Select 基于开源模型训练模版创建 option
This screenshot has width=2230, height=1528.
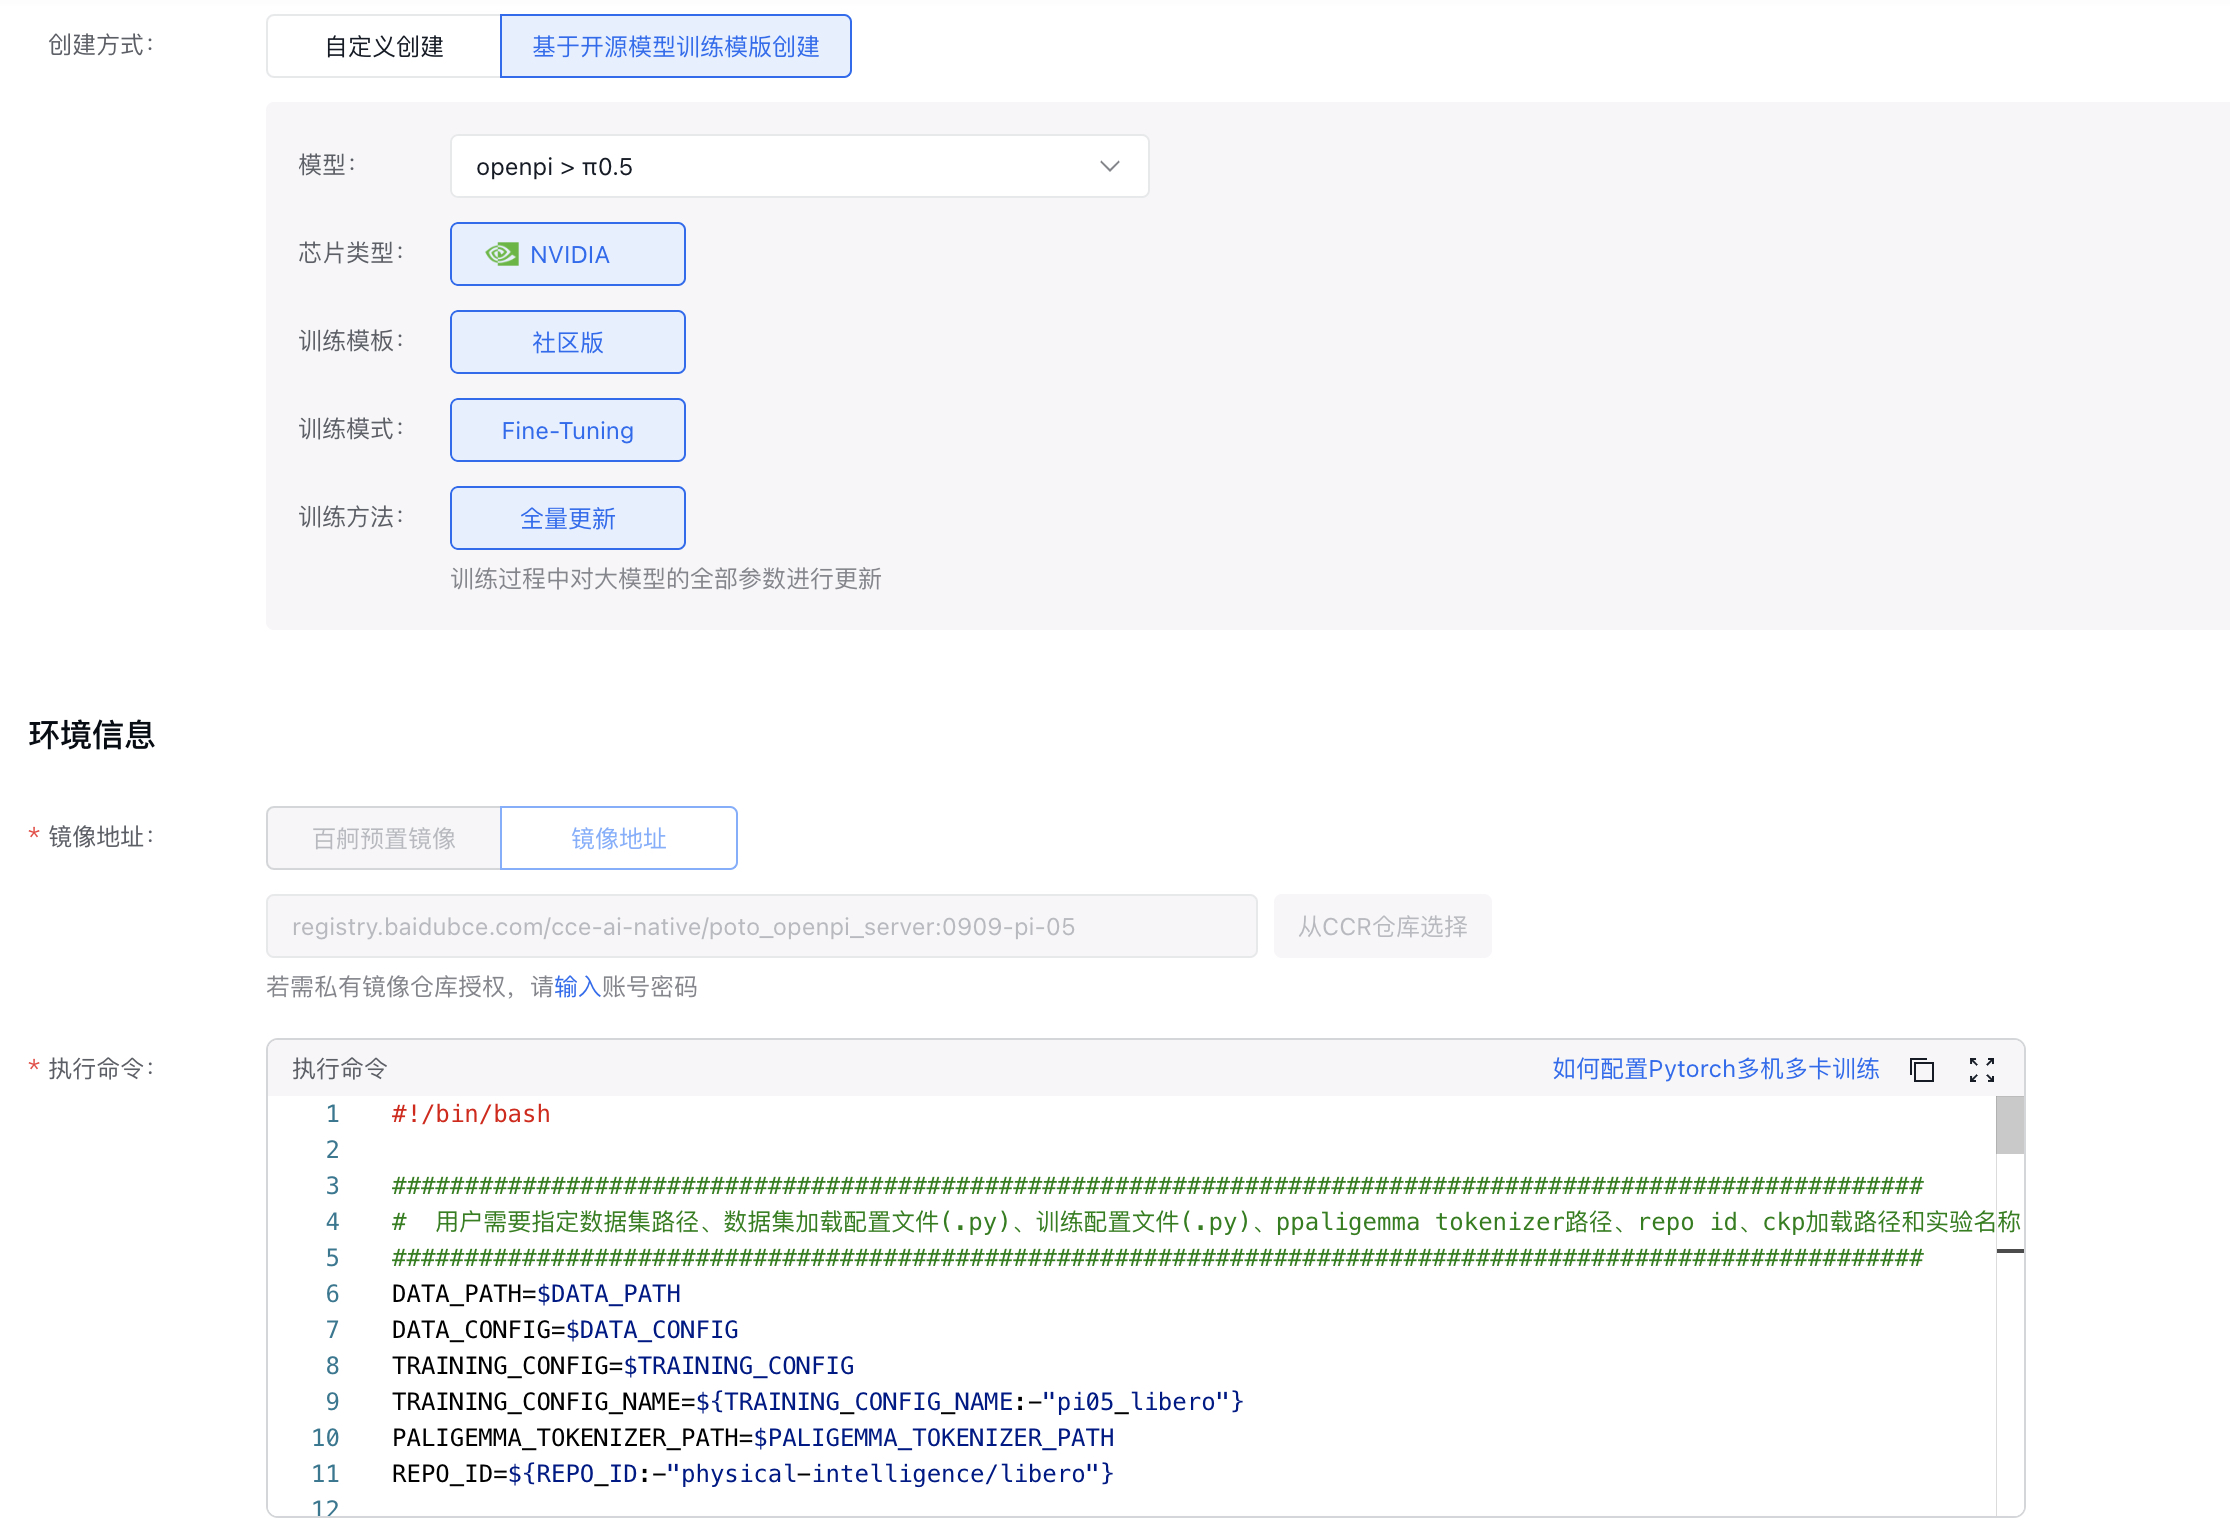[x=675, y=46]
